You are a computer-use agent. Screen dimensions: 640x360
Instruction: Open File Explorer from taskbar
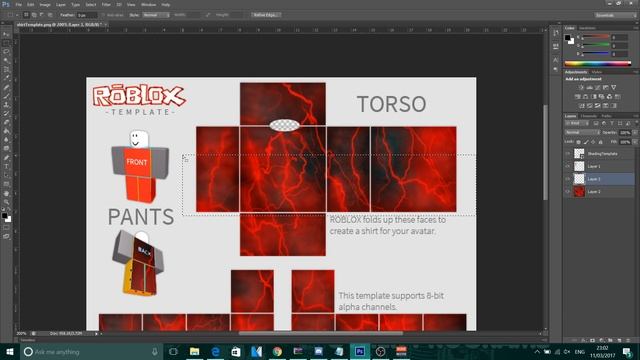coord(194,351)
